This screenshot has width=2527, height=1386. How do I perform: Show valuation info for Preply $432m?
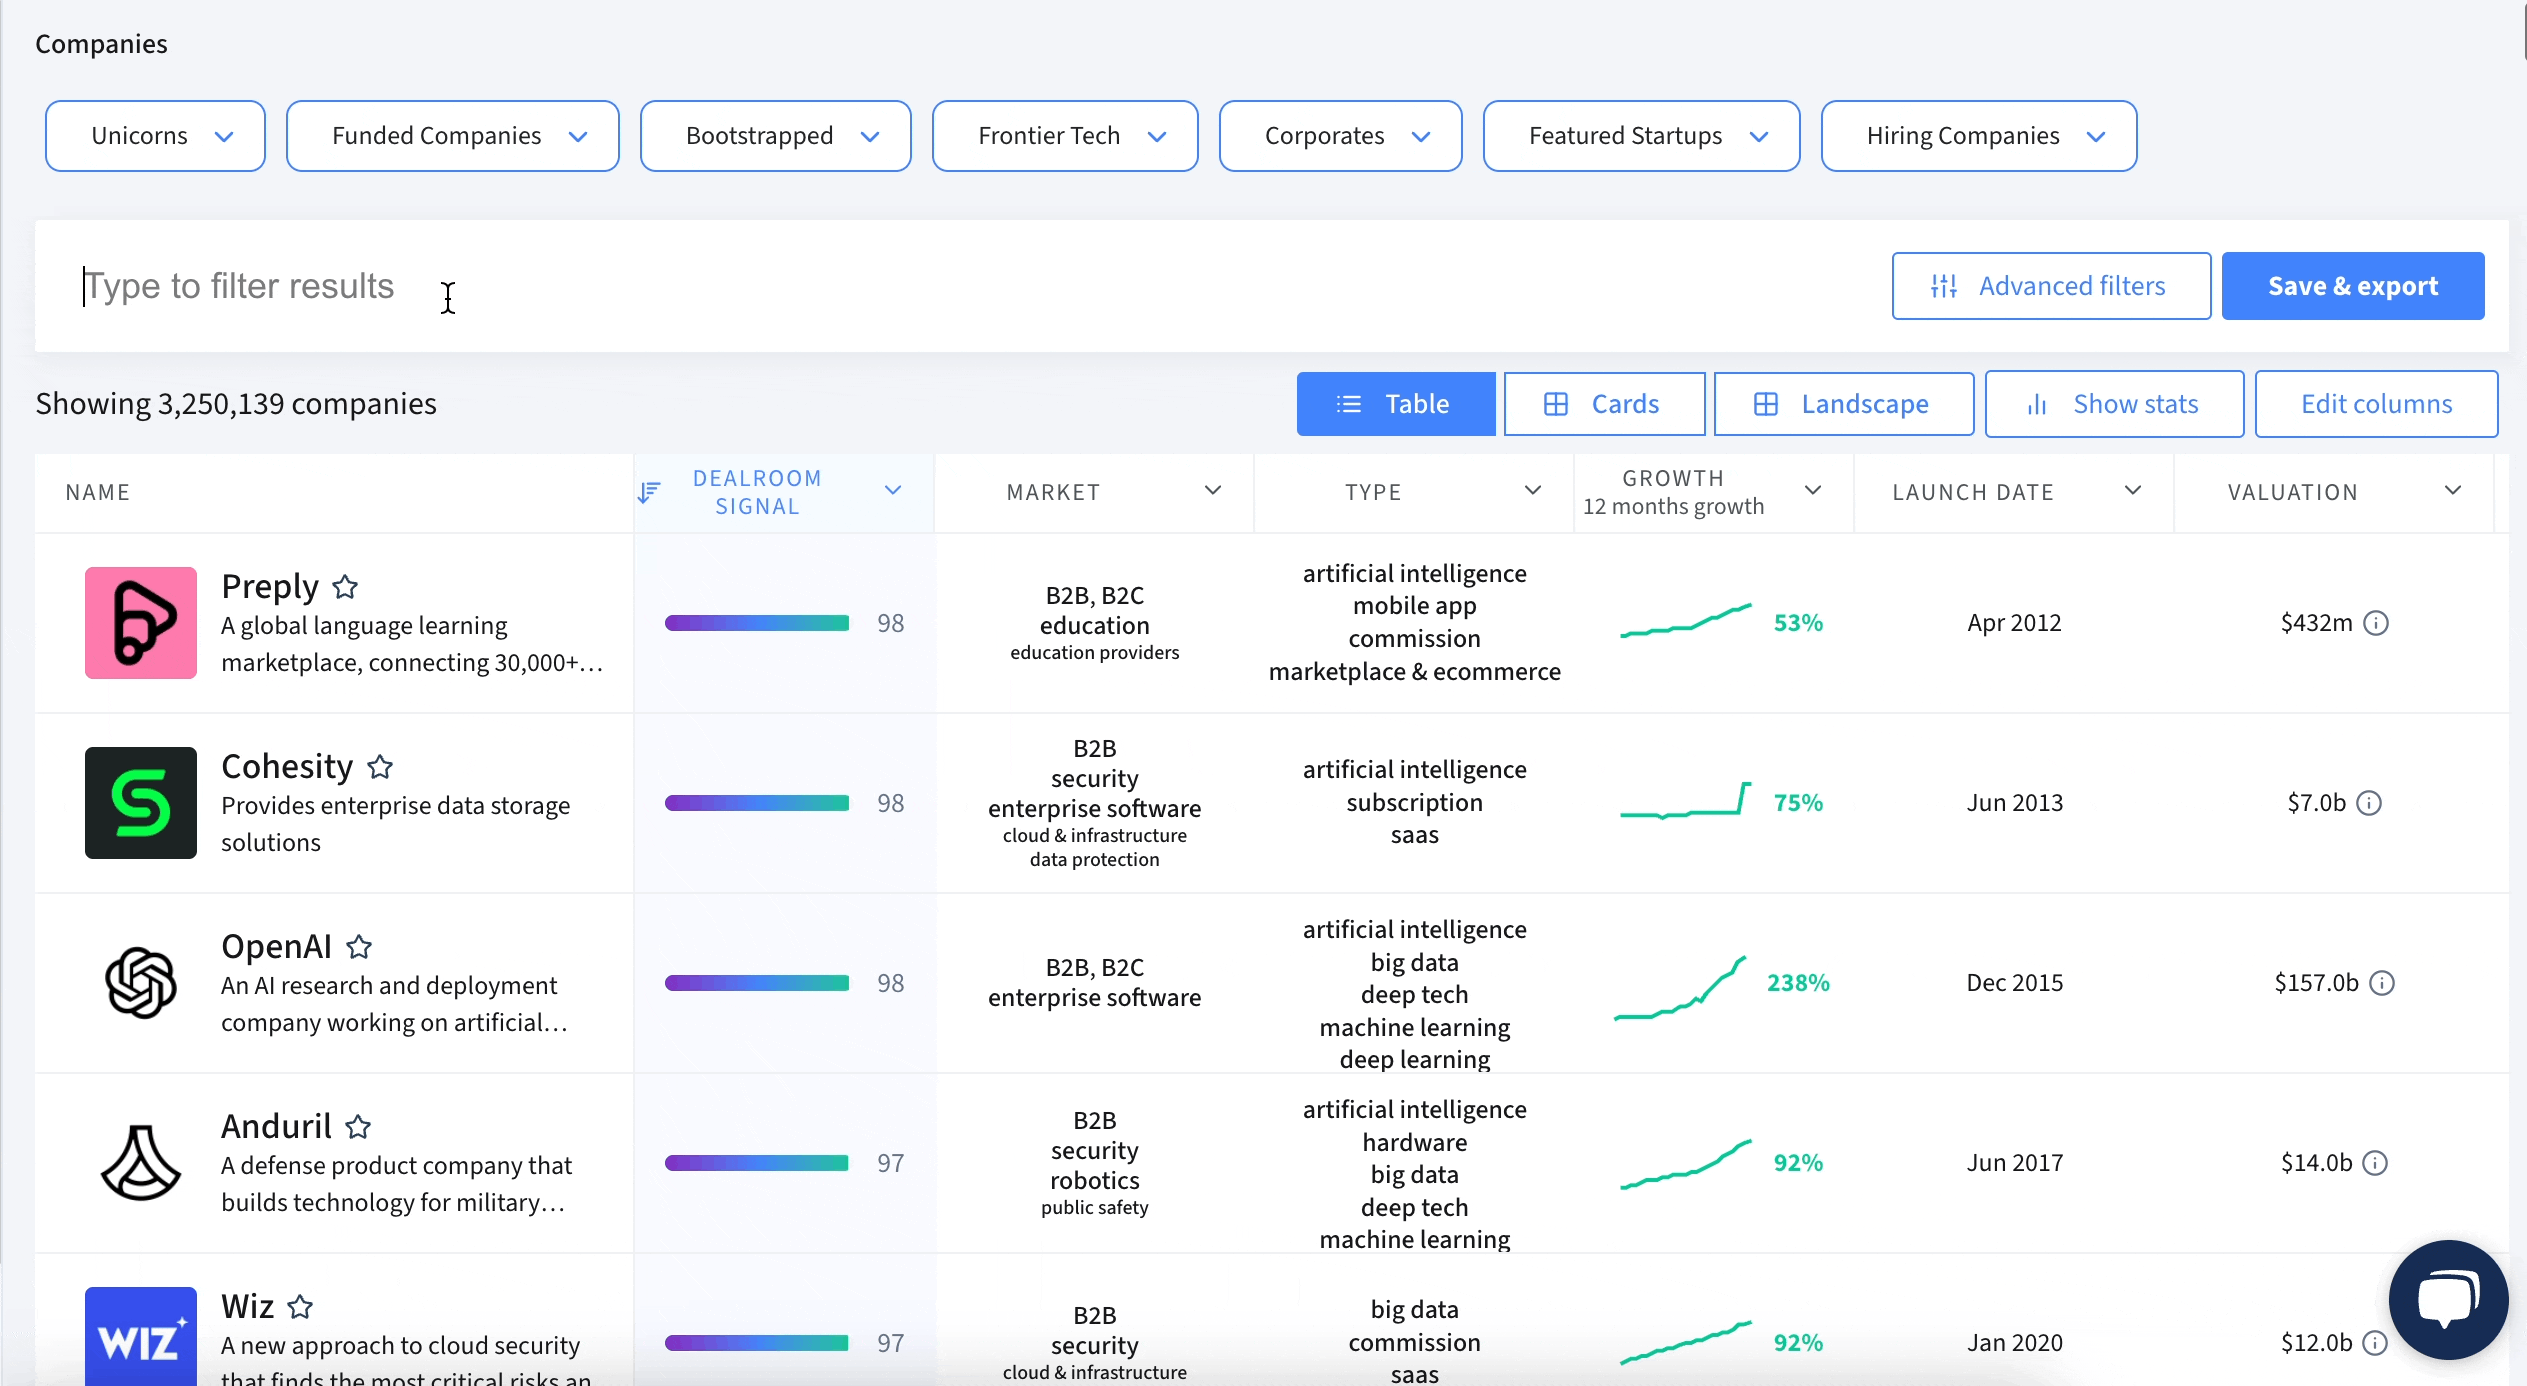[2376, 623]
